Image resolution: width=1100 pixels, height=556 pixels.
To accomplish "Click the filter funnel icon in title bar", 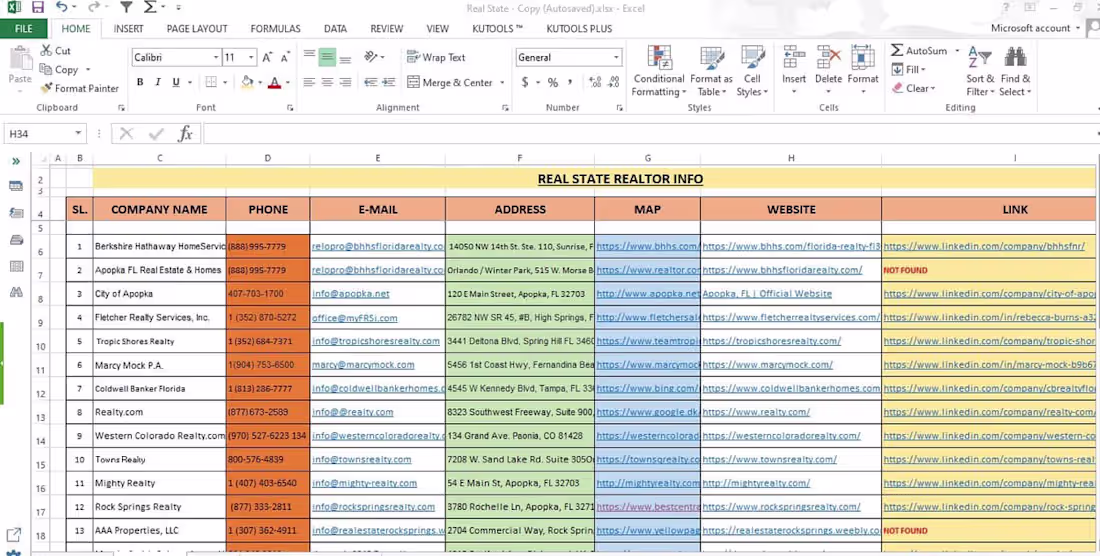I will click(x=126, y=8).
